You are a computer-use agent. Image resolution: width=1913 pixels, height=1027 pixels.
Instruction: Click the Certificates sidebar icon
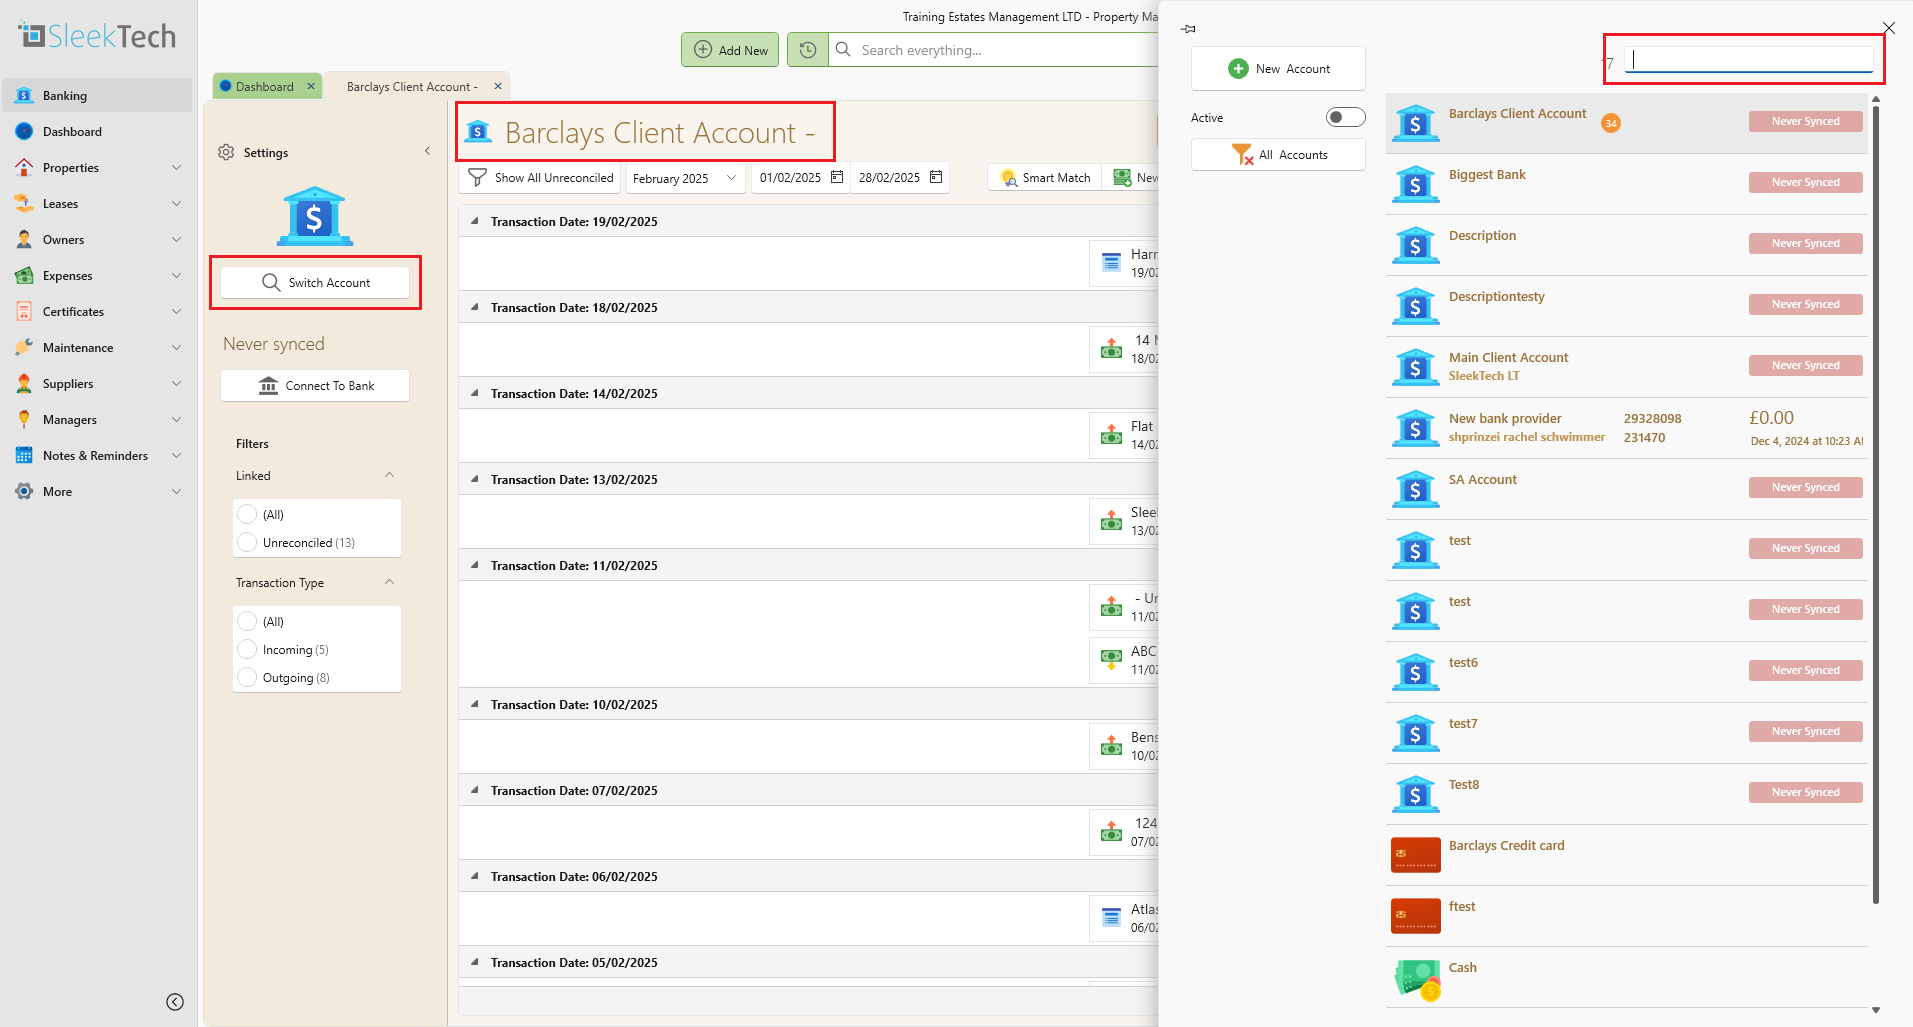tap(25, 311)
